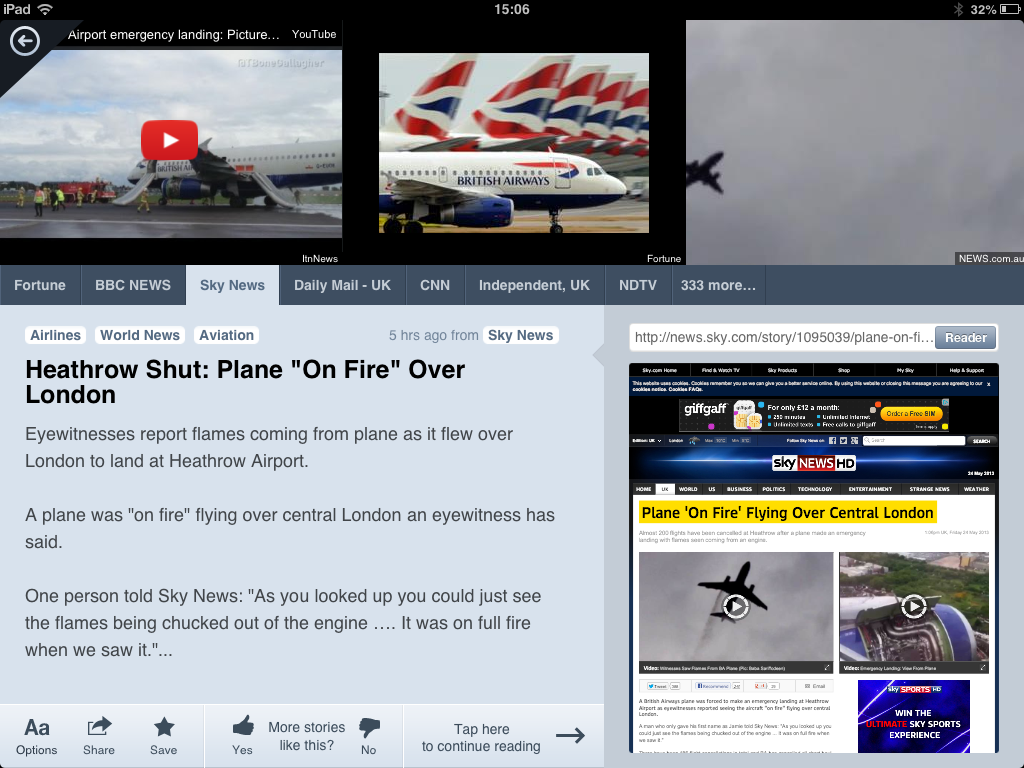Open the Daily Mail - UK tab

click(x=342, y=285)
